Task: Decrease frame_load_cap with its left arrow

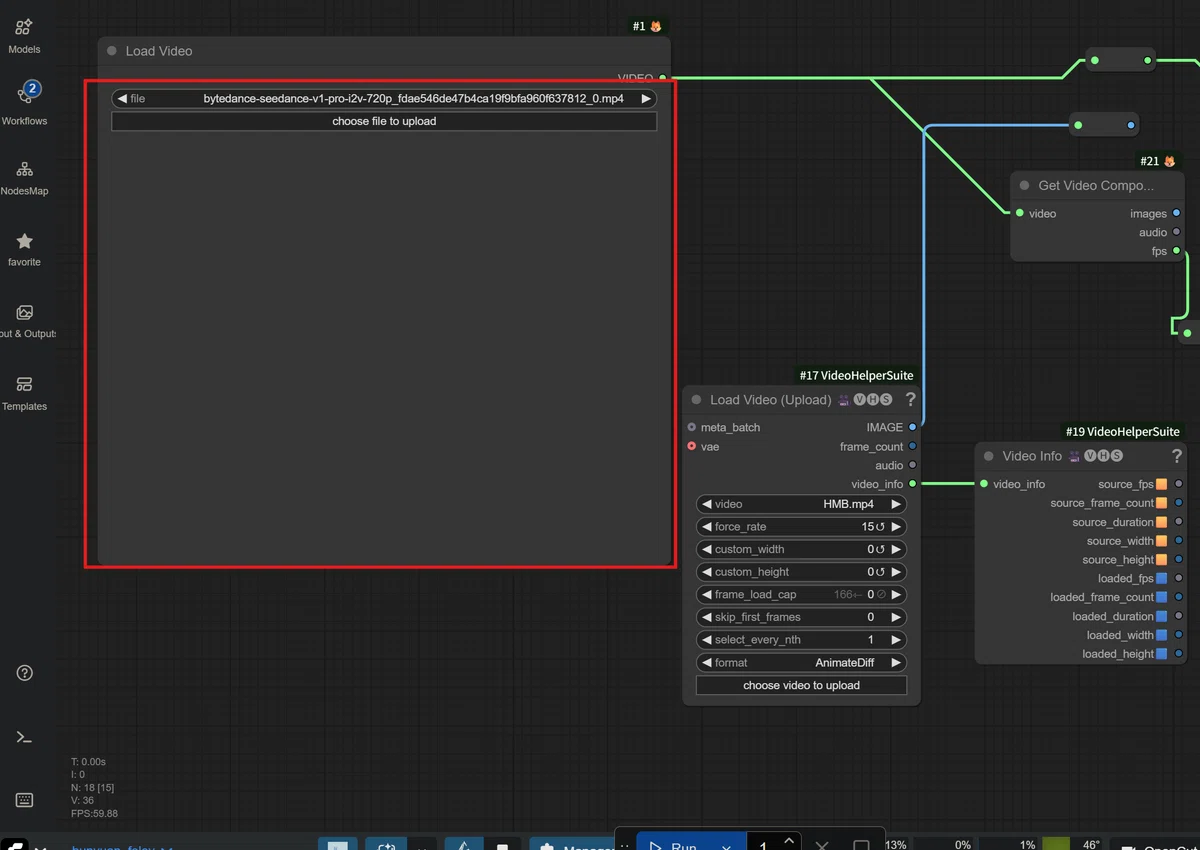Action: click(x=706, y=595)
